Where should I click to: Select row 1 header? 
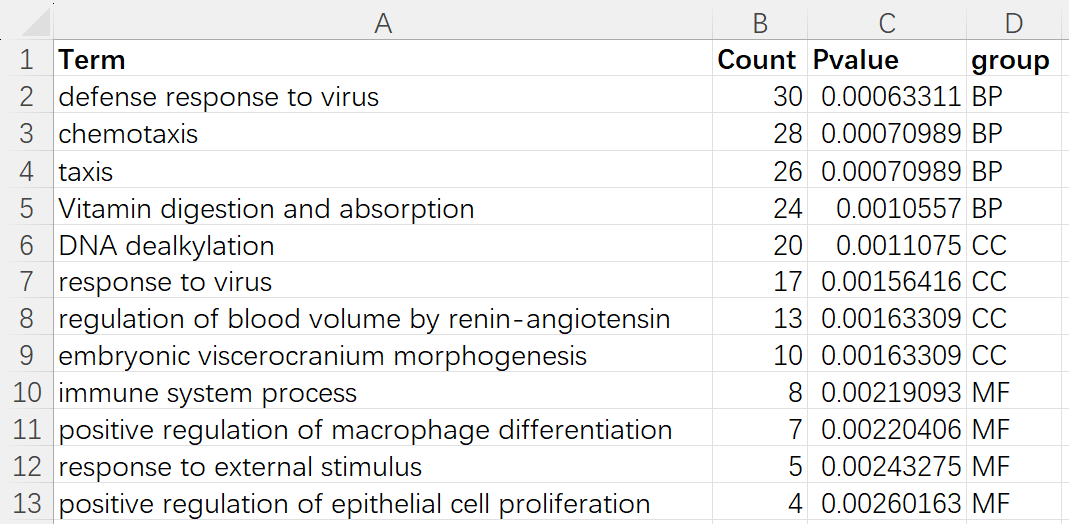[26, 60]
